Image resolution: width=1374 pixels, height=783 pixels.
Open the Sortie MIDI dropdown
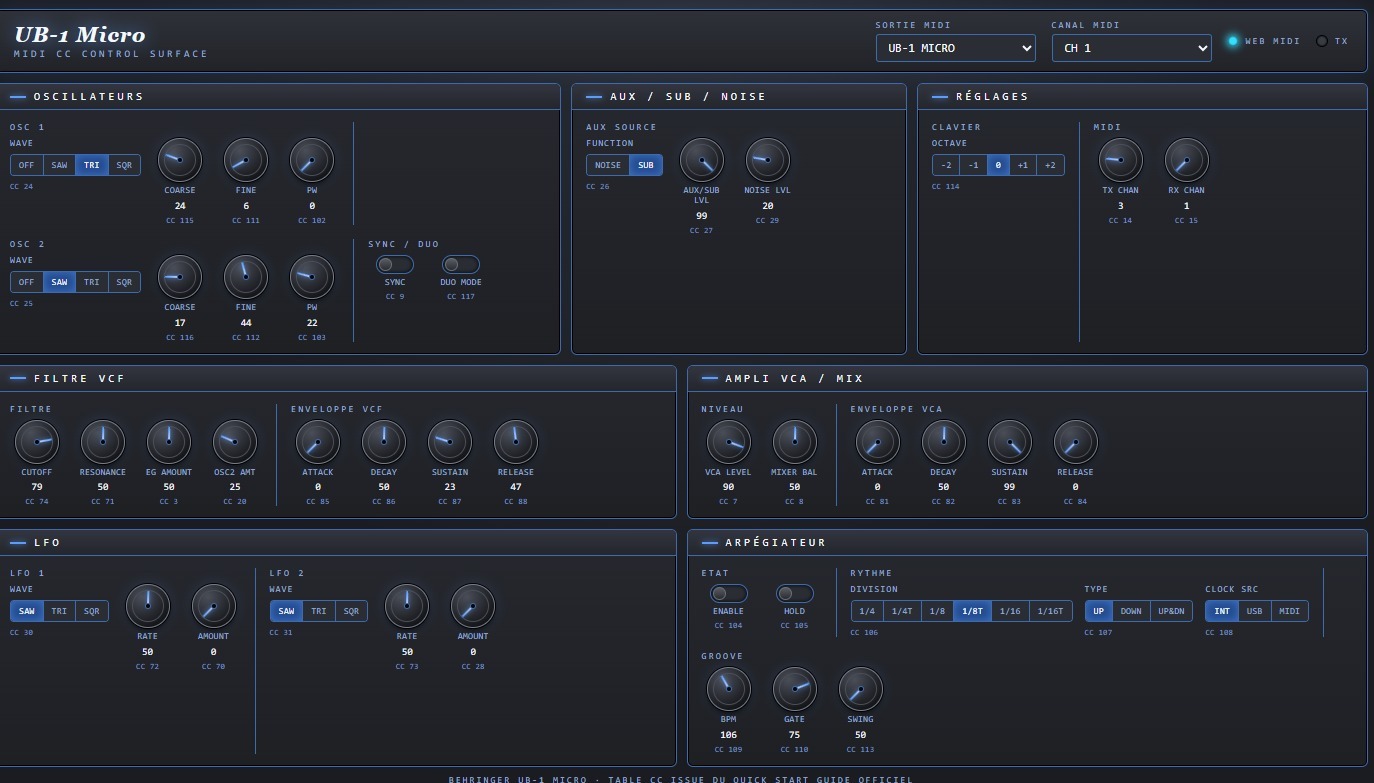[x=956, y=48]
